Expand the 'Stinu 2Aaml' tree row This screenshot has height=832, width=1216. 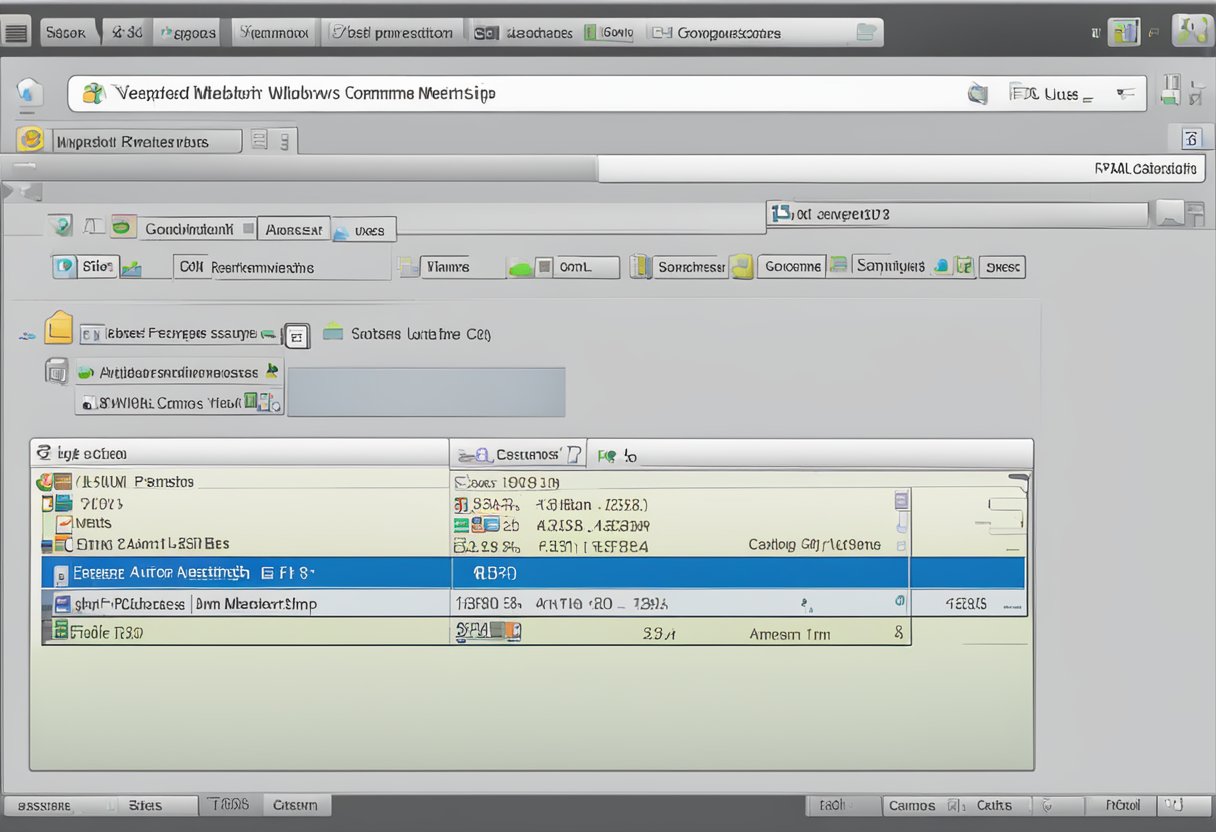(46, 545)
